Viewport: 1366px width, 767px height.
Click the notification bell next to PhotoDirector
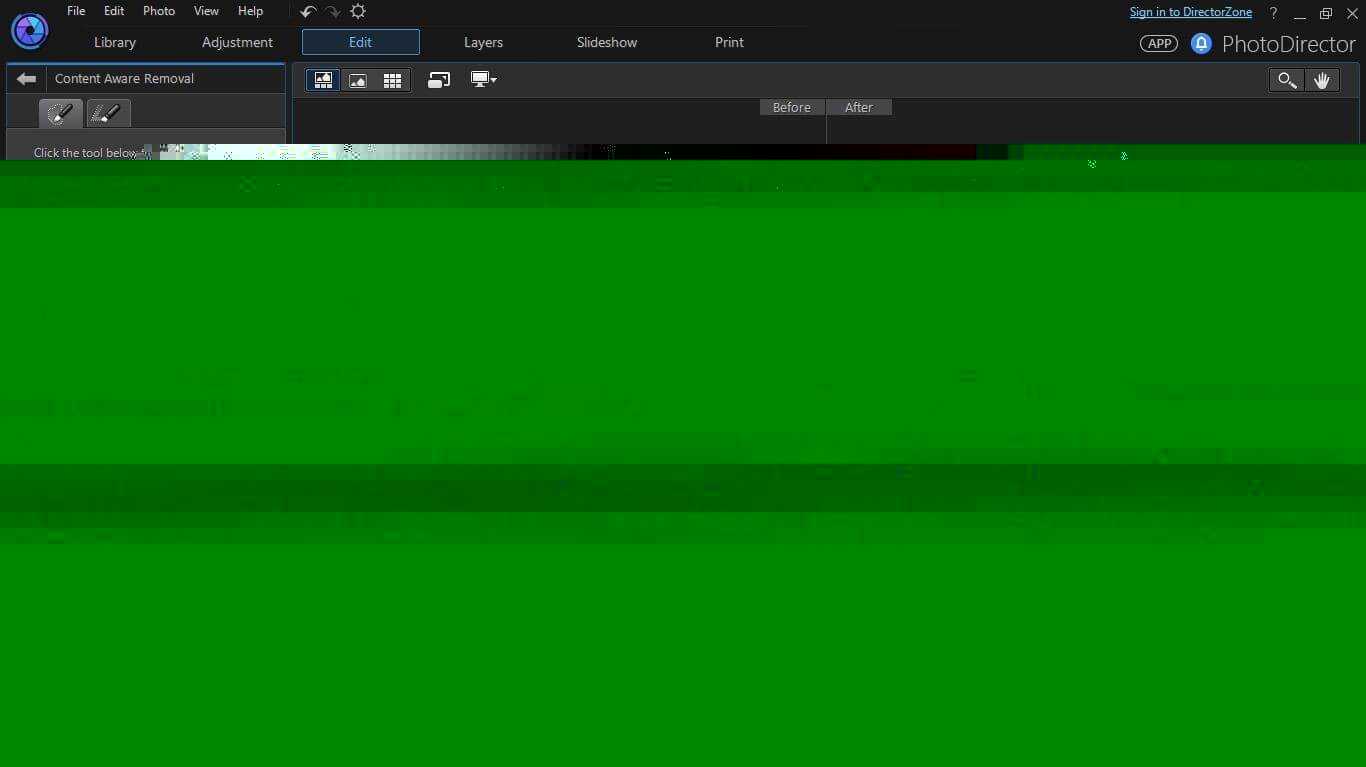pyautogui.click(x=1200, y=43)
